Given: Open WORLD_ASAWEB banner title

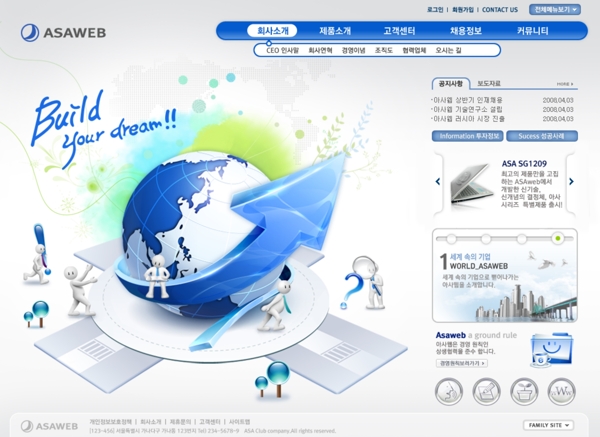Looking at the screenshot, I should [x=479, y=266].
